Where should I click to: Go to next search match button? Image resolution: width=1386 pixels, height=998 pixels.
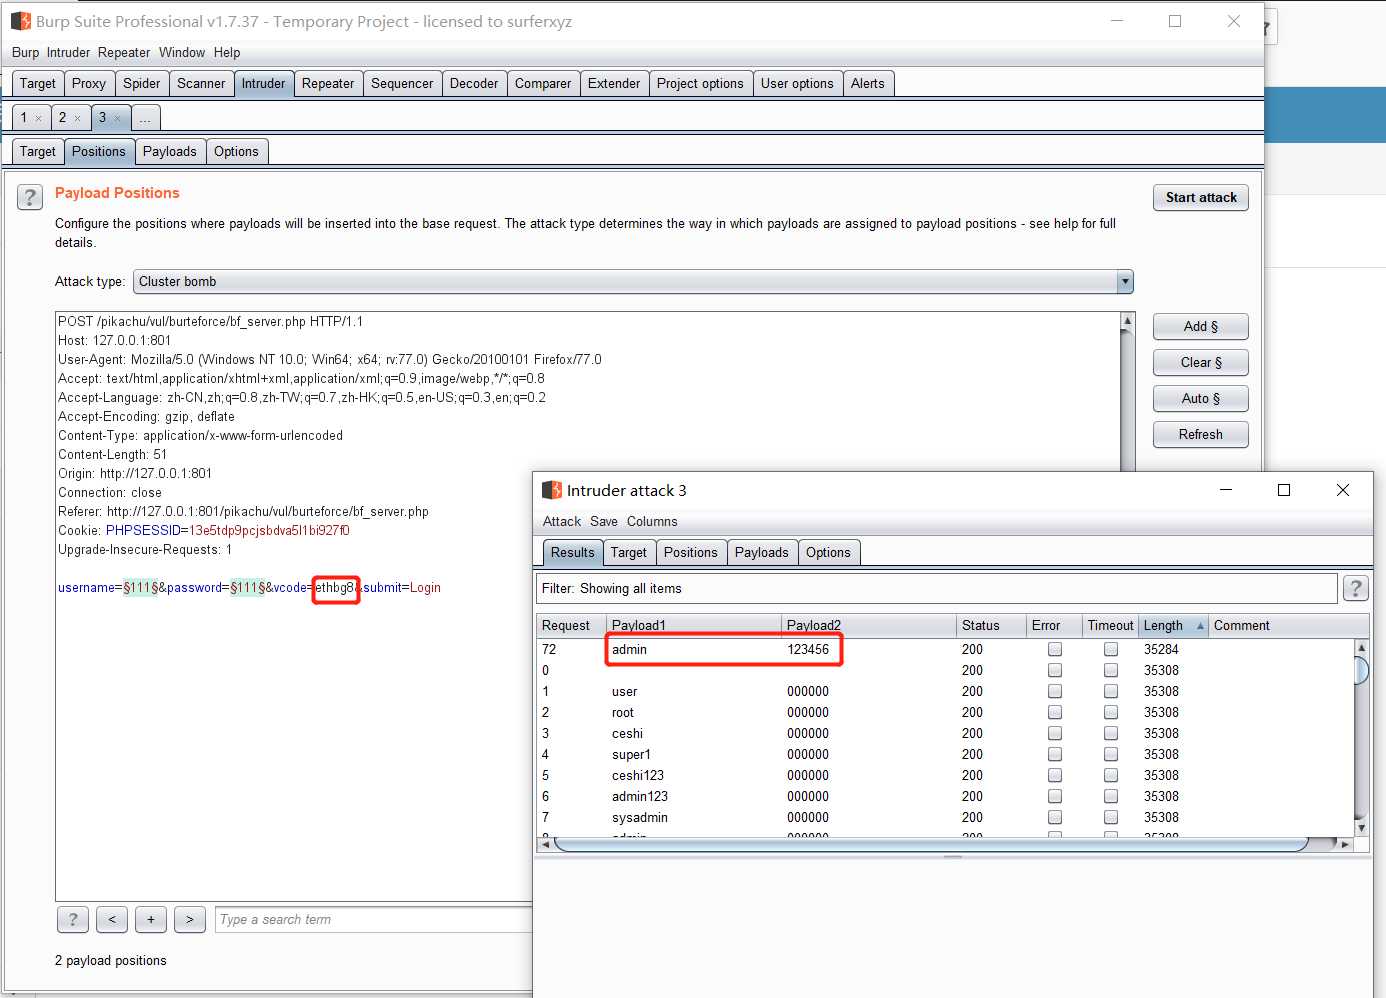tap(190, 919)
